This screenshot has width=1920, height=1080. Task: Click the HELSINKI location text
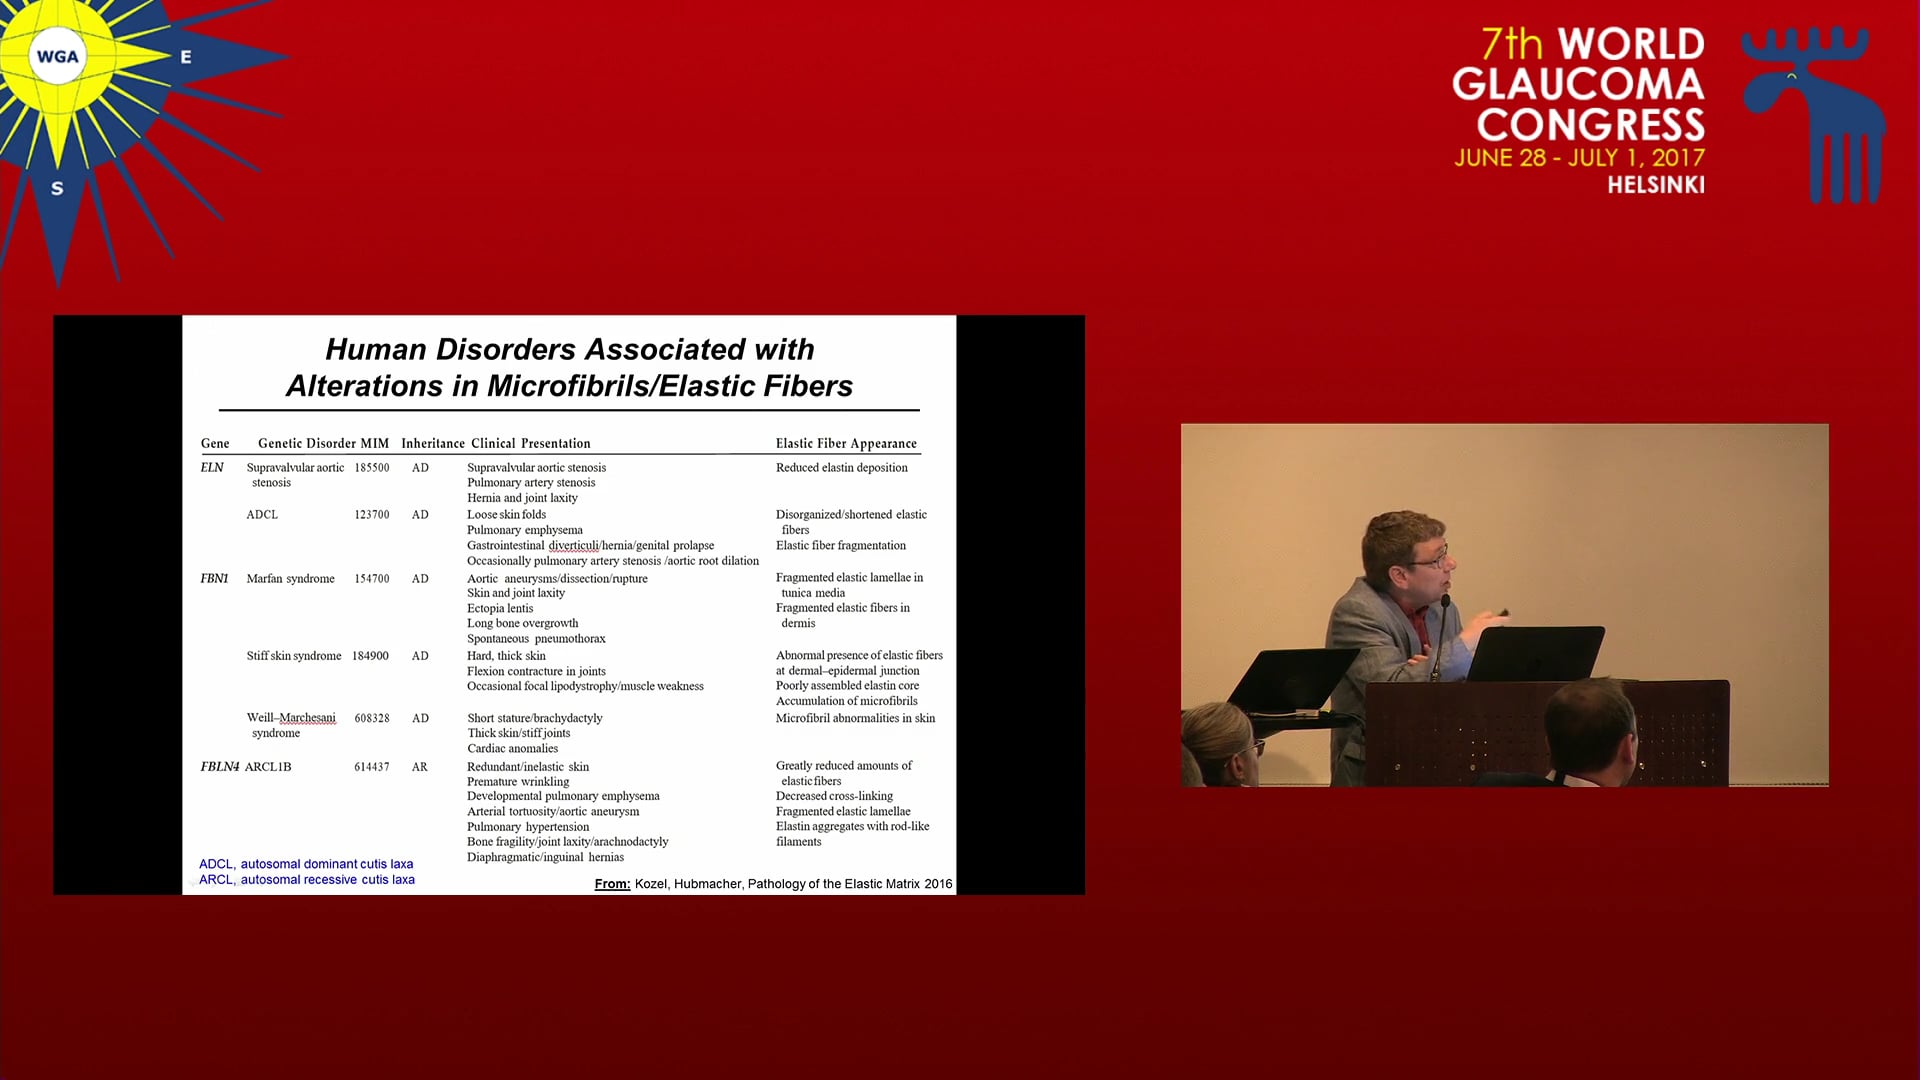pyautogui.click(x=1655, y=185)
